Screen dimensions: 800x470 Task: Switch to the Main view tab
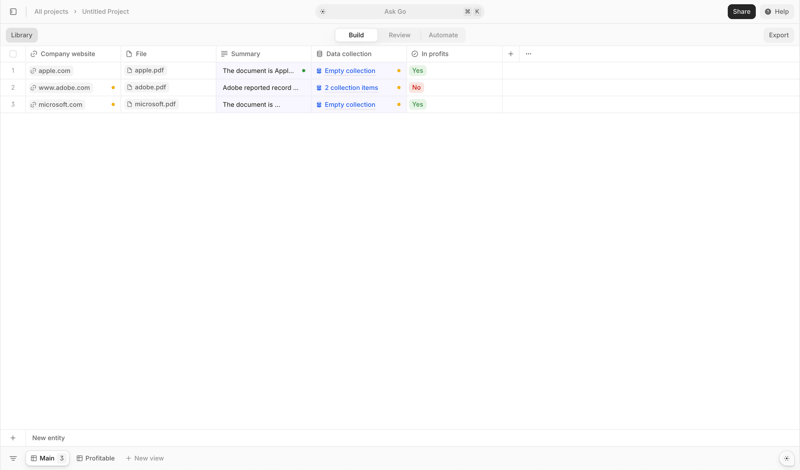[47, 458]
